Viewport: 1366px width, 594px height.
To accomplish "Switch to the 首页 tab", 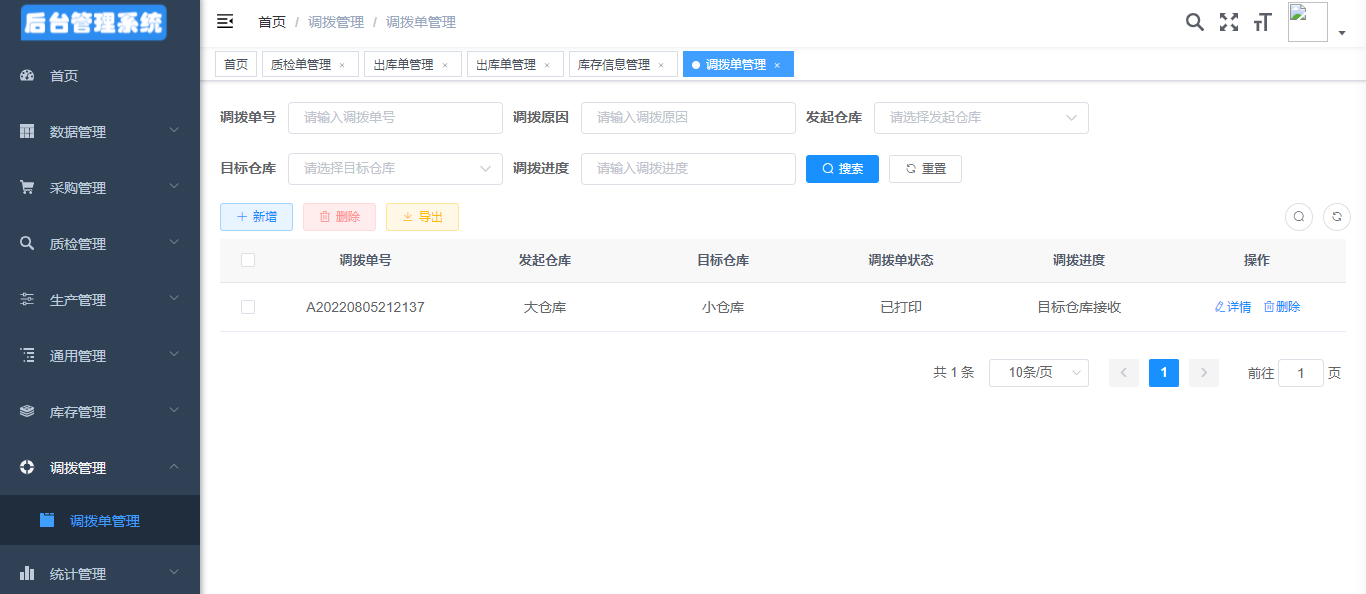I will coord(236,65).
